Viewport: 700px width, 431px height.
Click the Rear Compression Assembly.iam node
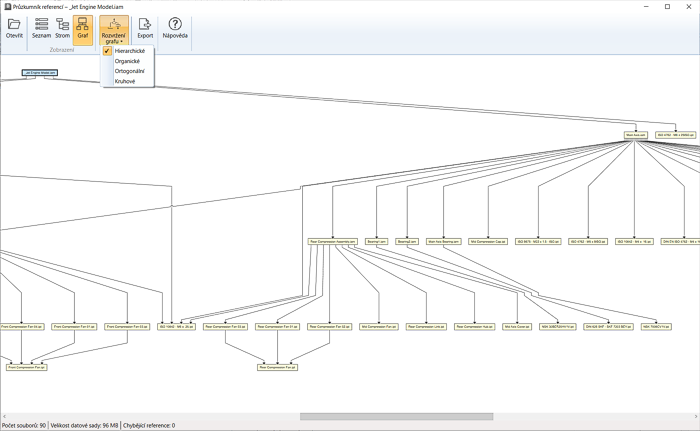click(333, 241)
